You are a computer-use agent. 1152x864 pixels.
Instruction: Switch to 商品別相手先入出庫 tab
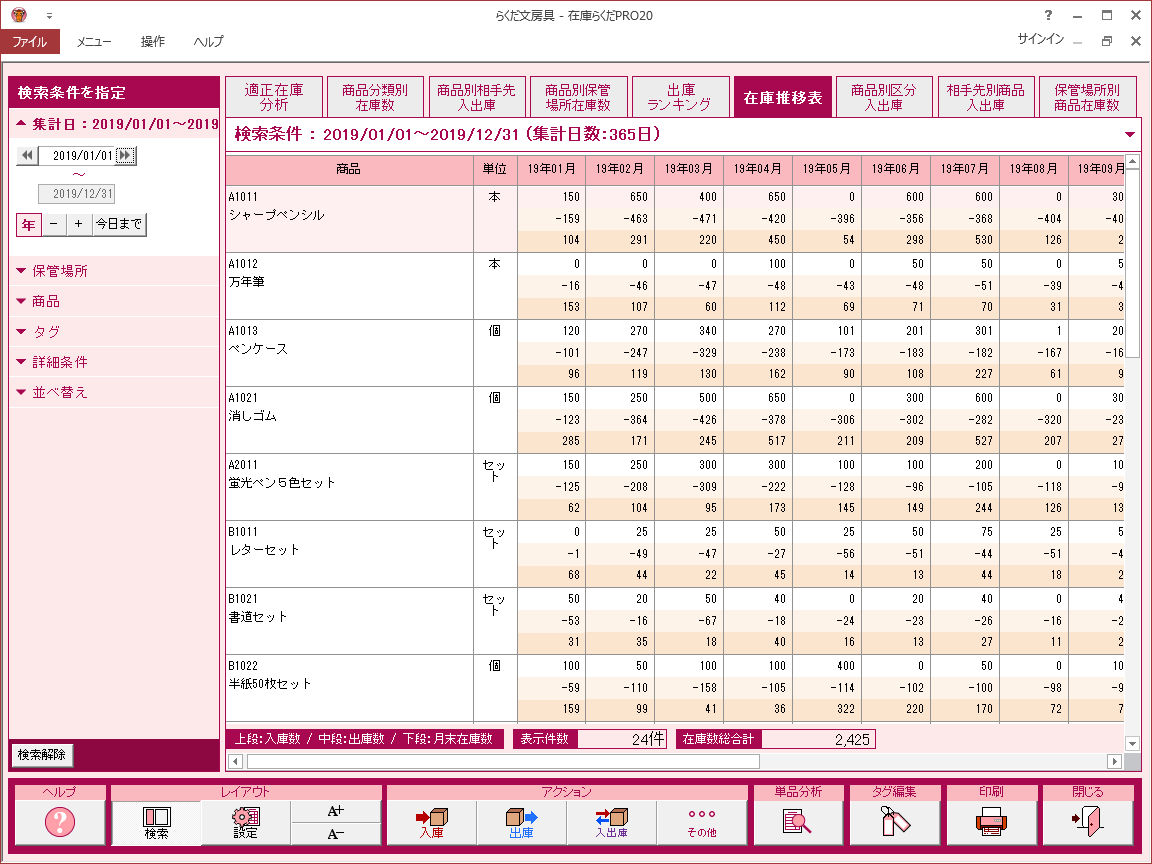[476, 97]
